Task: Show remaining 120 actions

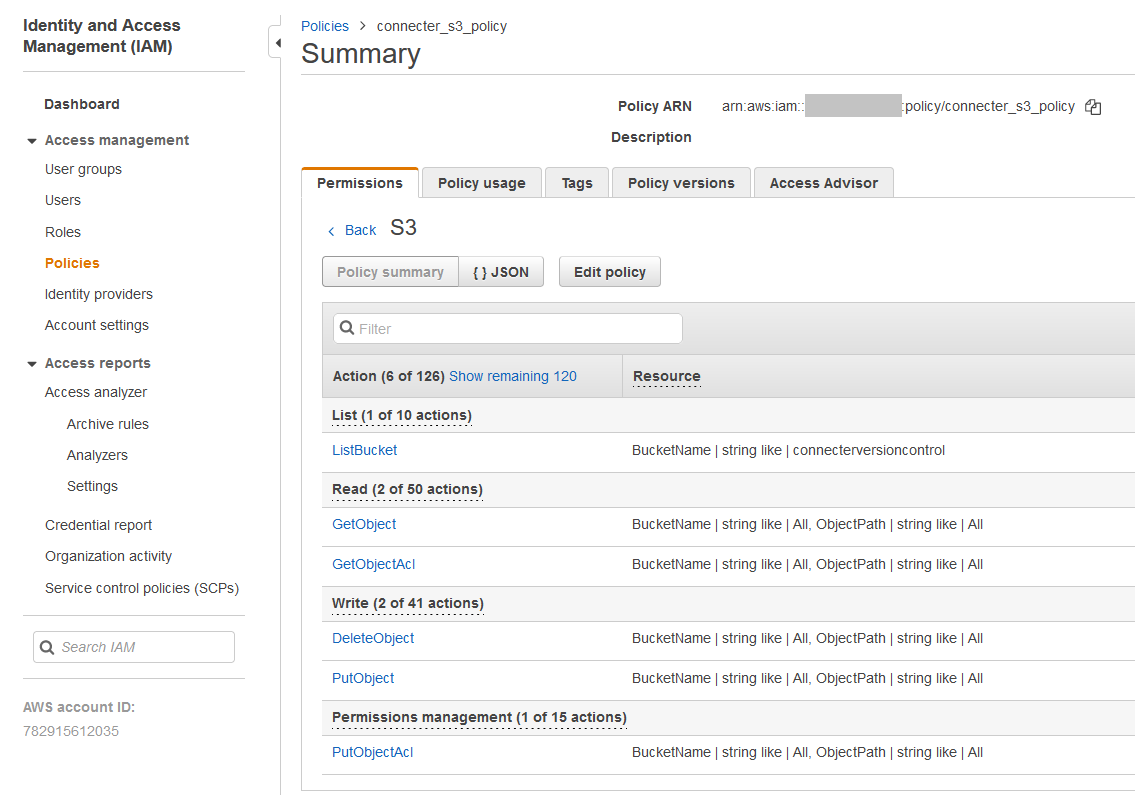Action: (x=512, y=376)
